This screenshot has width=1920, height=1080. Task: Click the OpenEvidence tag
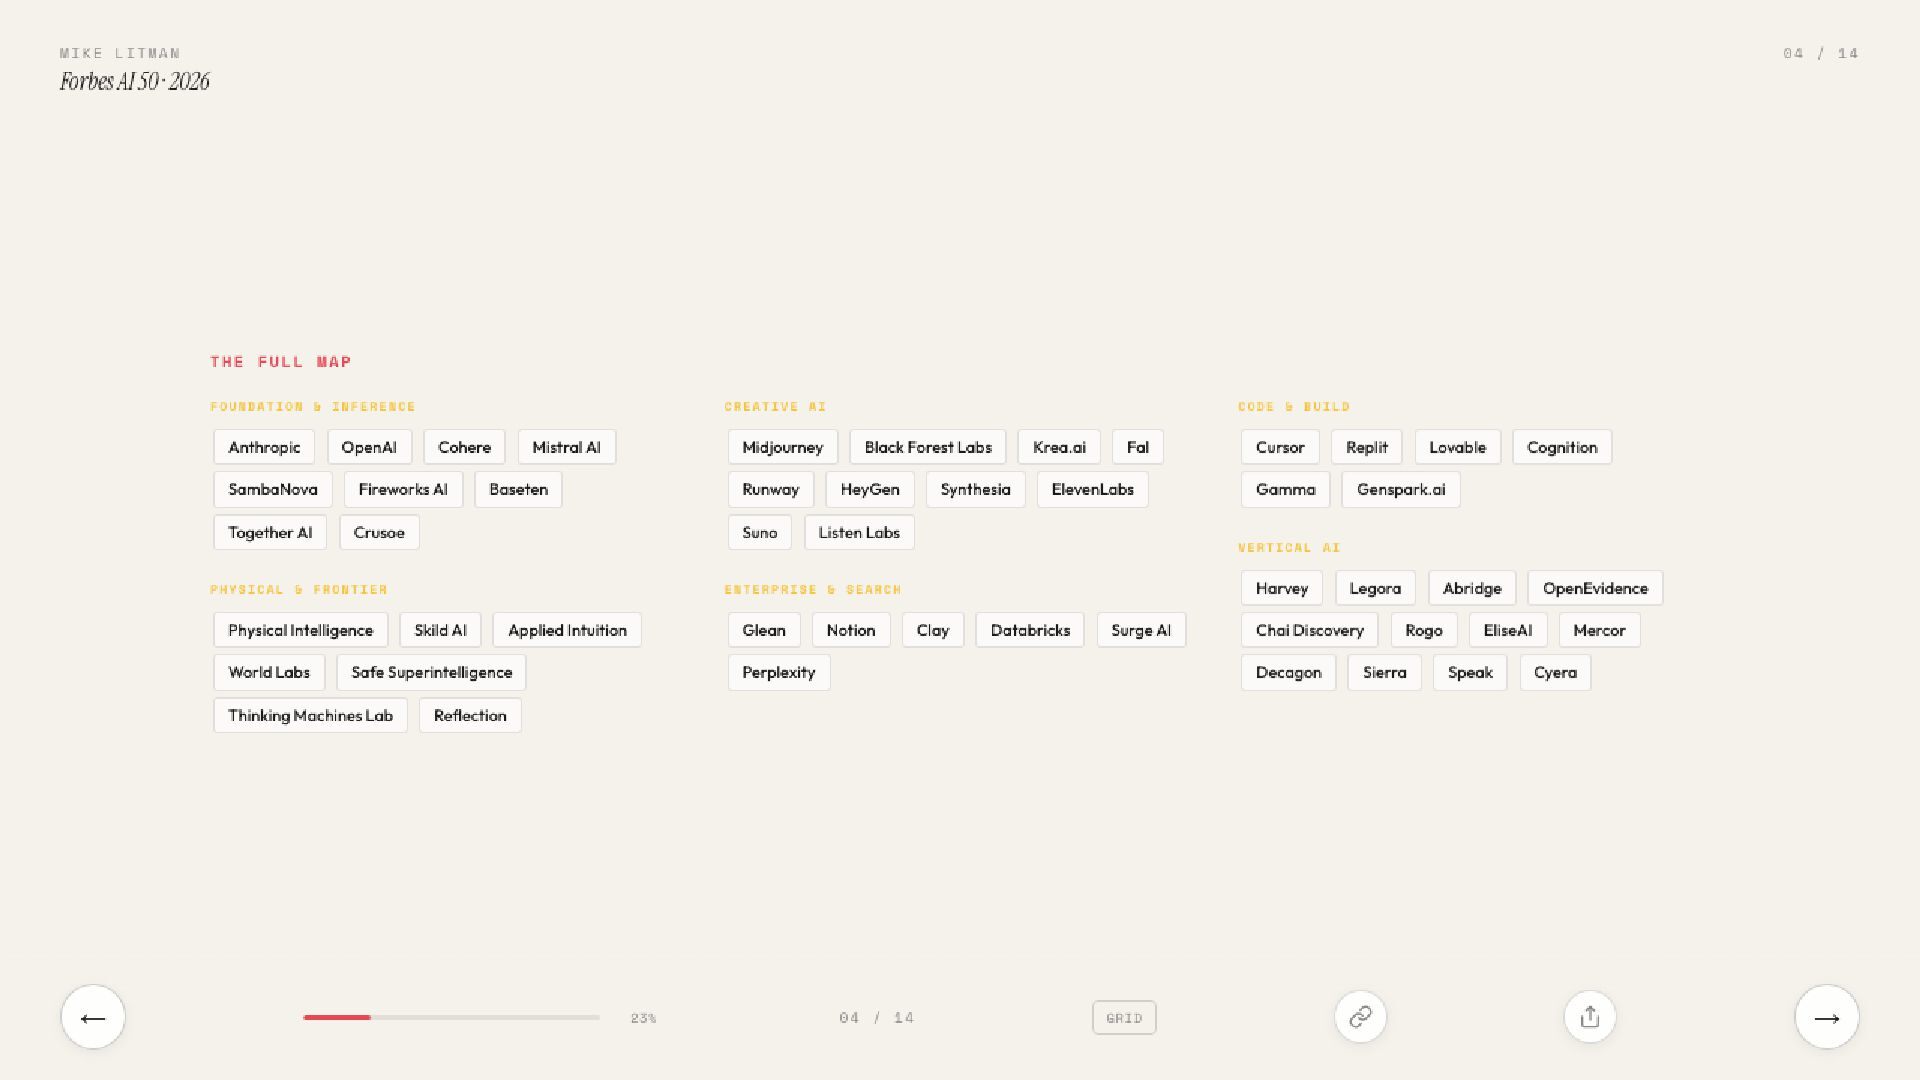pos(1594,588)
